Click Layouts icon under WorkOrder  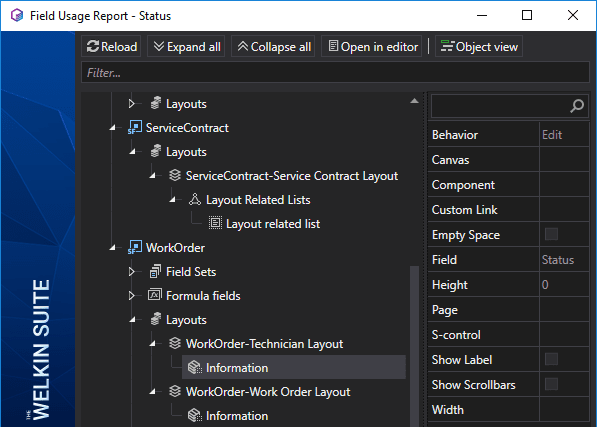[155, 319]
